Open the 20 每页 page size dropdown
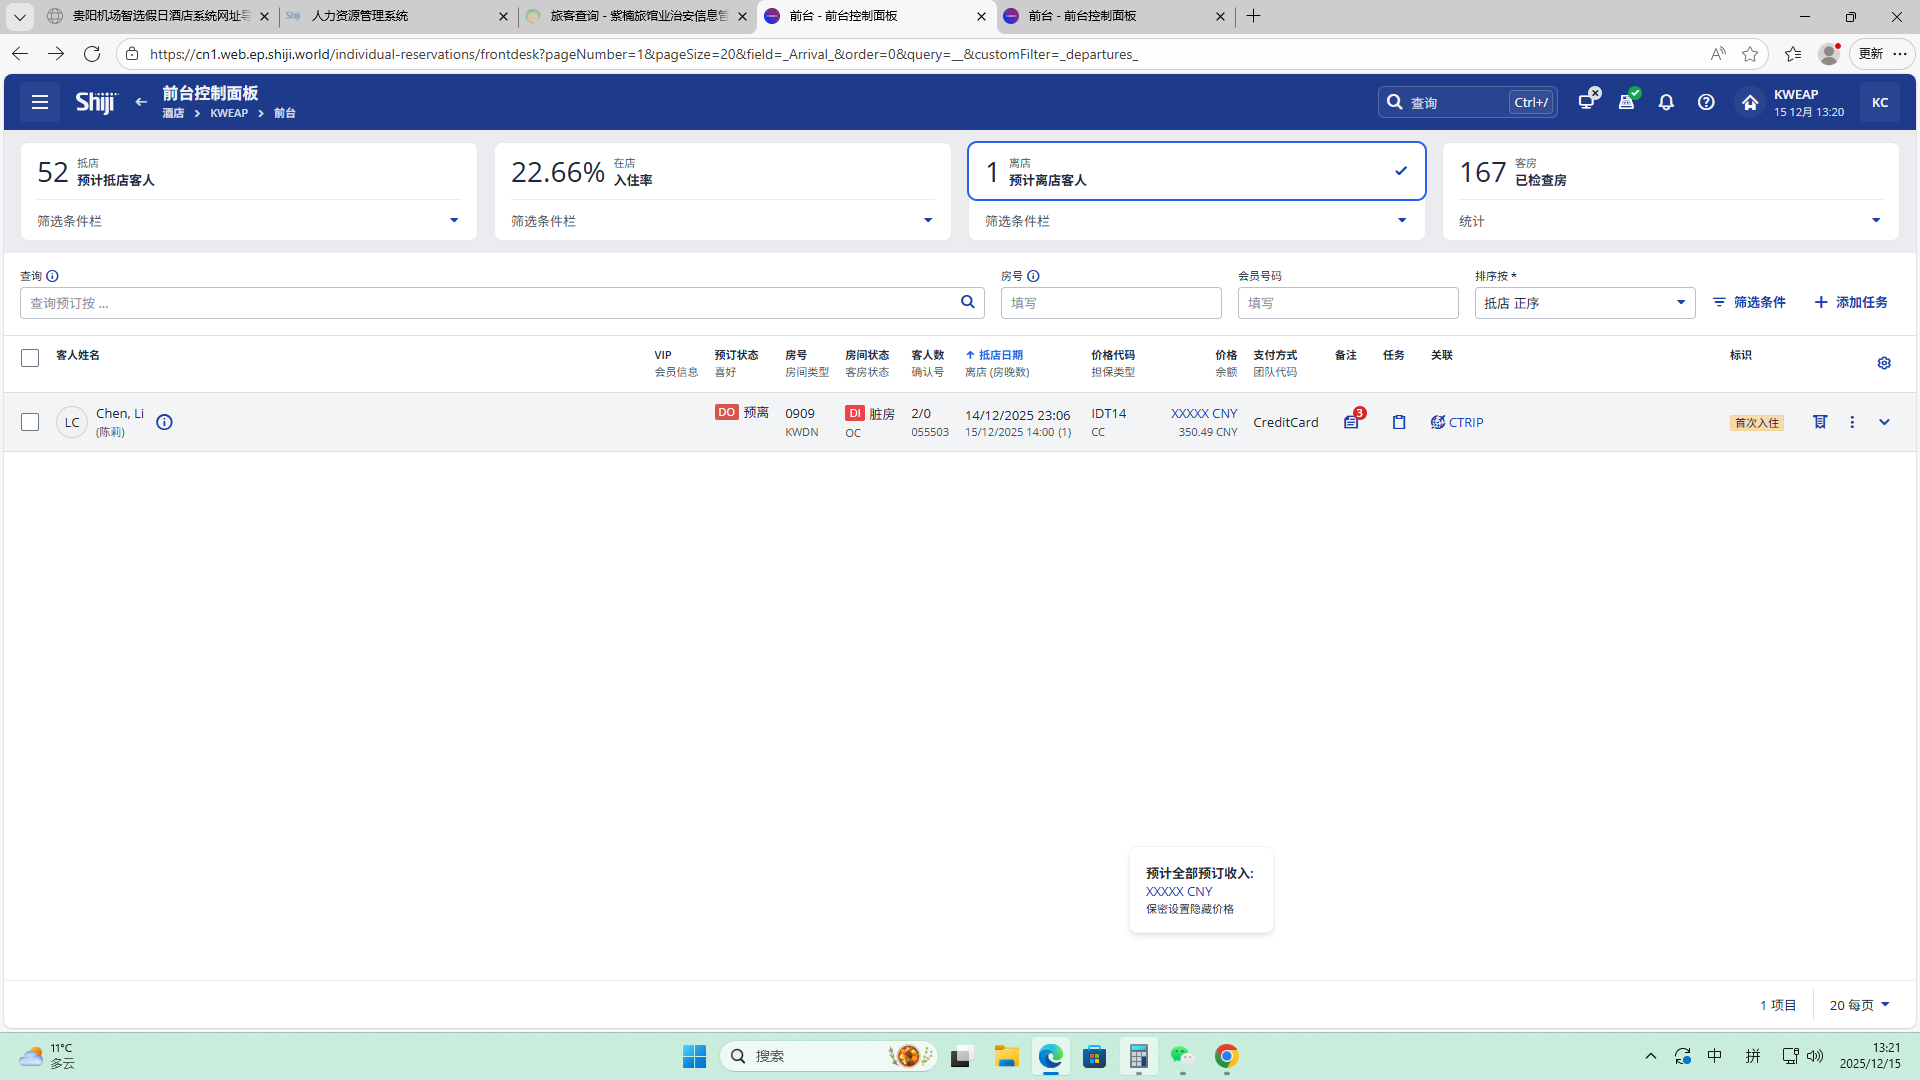 click(1859, 1005)
